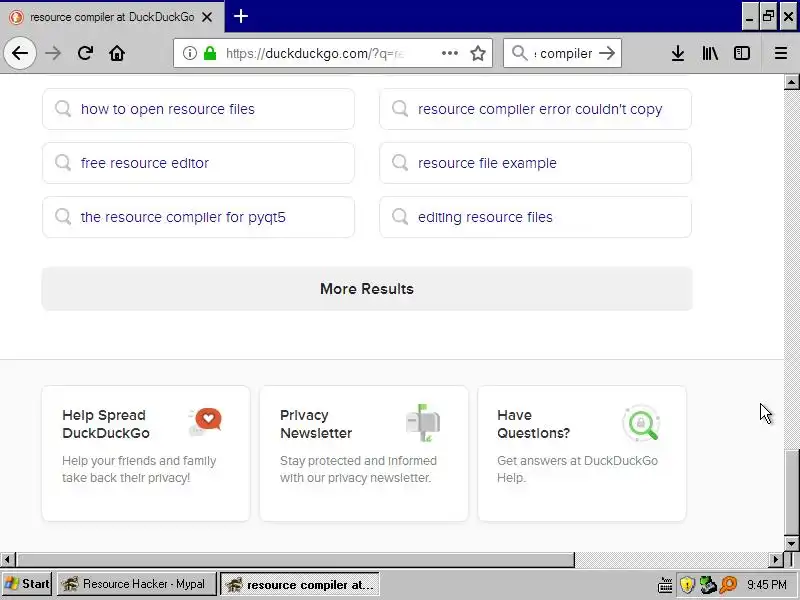
Task: Show site information icon in address bar
Action: click(189, 53)
